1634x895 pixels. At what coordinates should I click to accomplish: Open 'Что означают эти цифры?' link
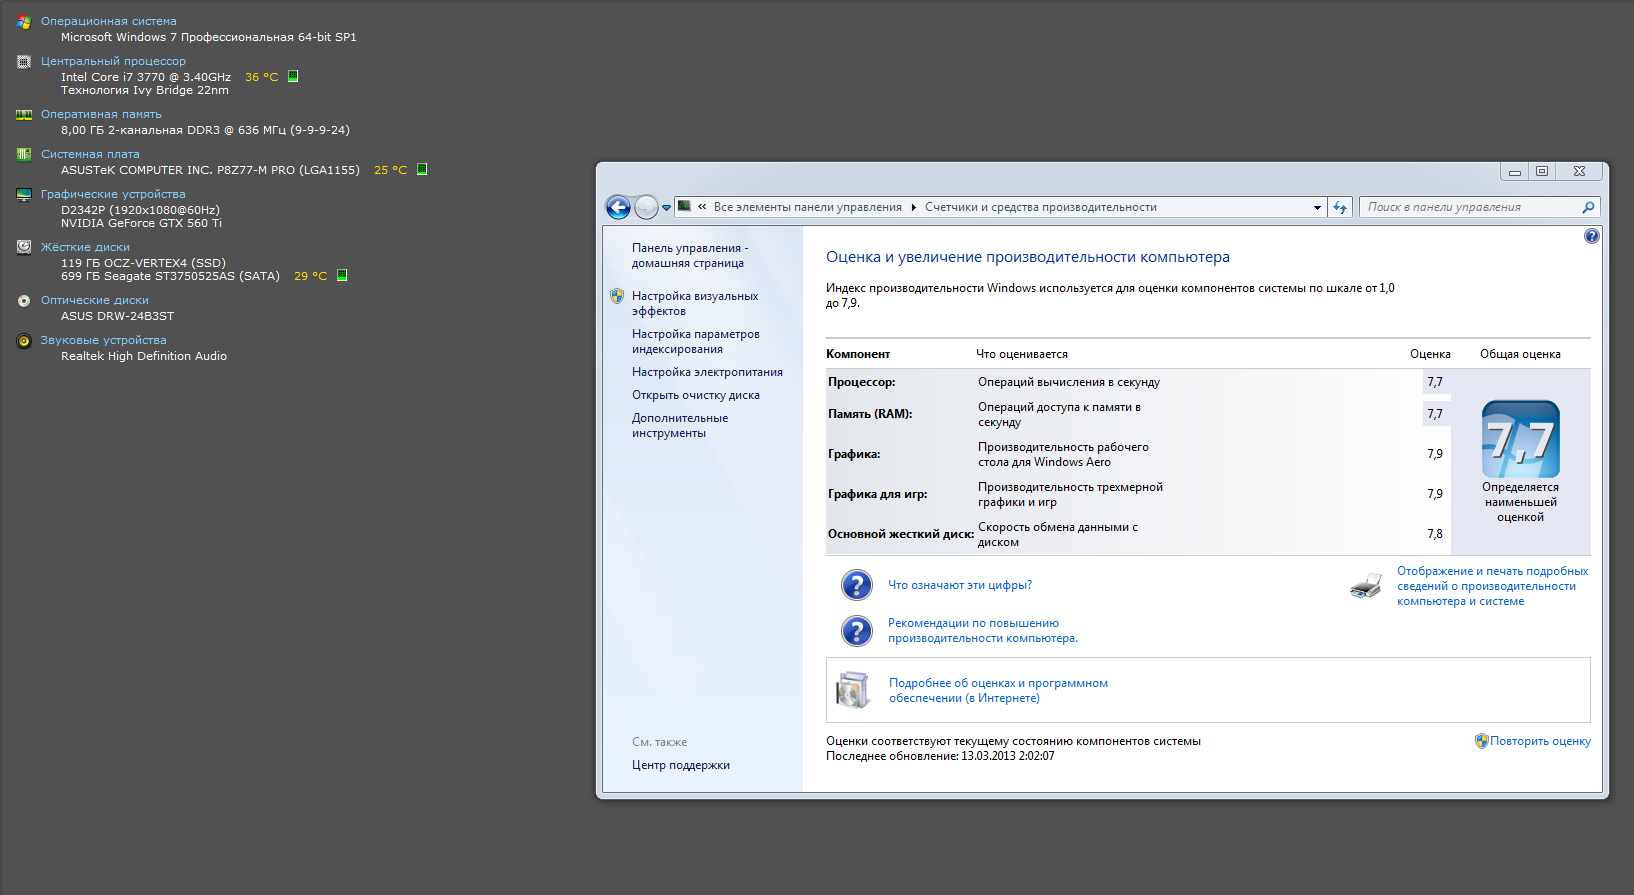tap(959, 585)
